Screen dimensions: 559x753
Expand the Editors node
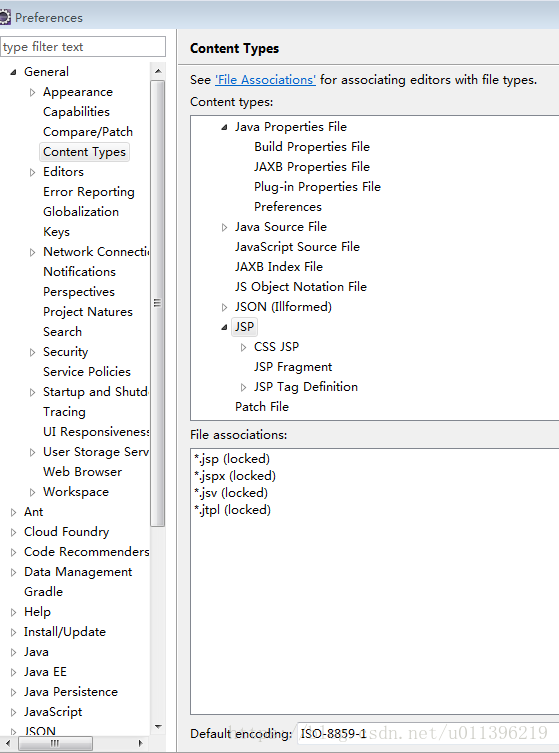[32, 172]
